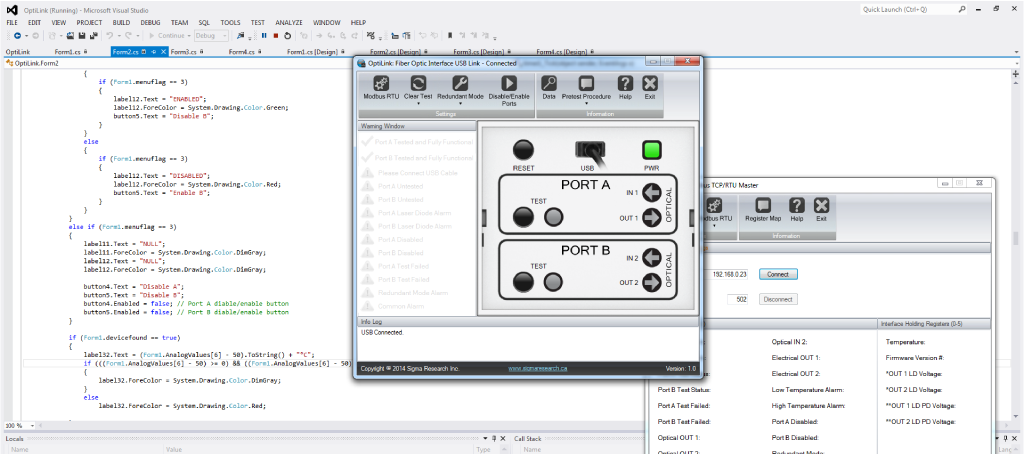
Task: Click the RESET button on the device panel
Action: 523,150
